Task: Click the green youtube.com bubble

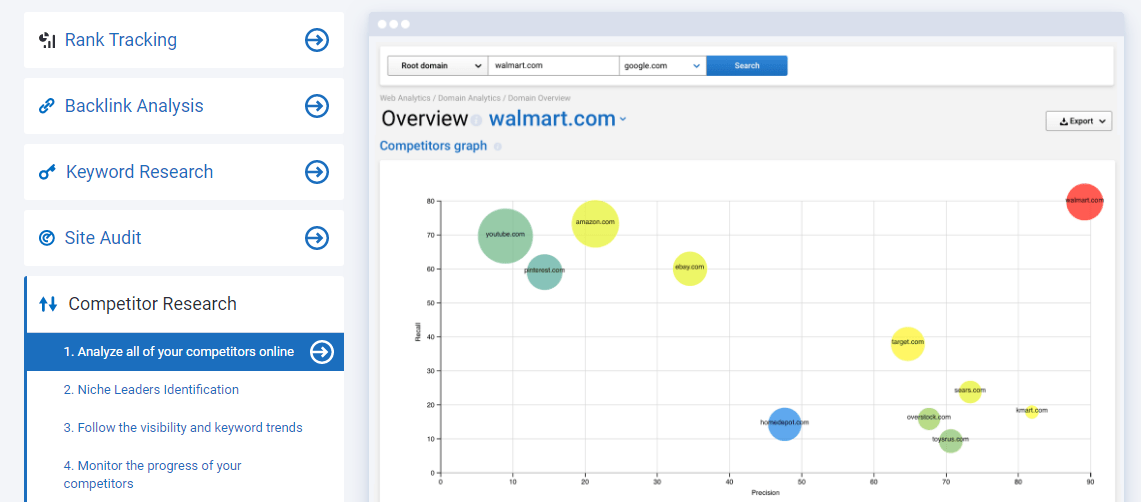Action: tap(505, 236)
